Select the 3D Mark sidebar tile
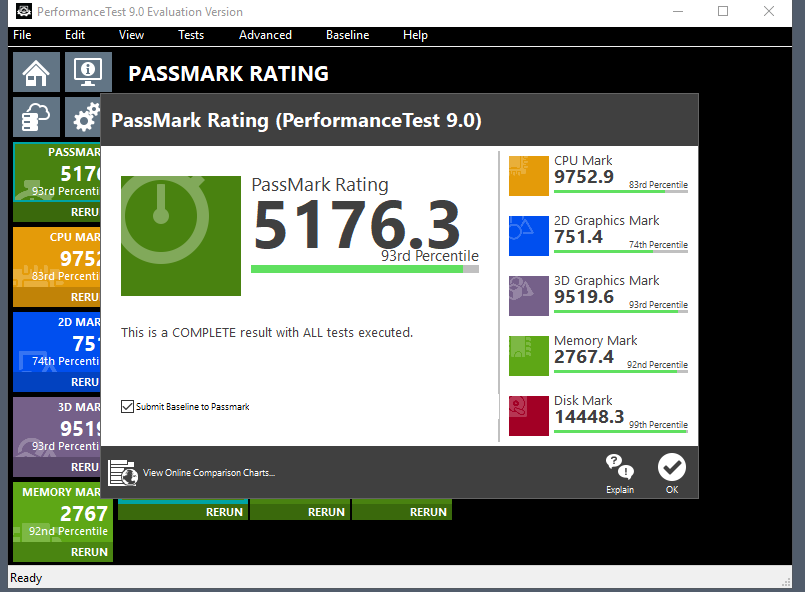Image resolution: width=805 pixels, height=592 pixels. tap(57, 428)
